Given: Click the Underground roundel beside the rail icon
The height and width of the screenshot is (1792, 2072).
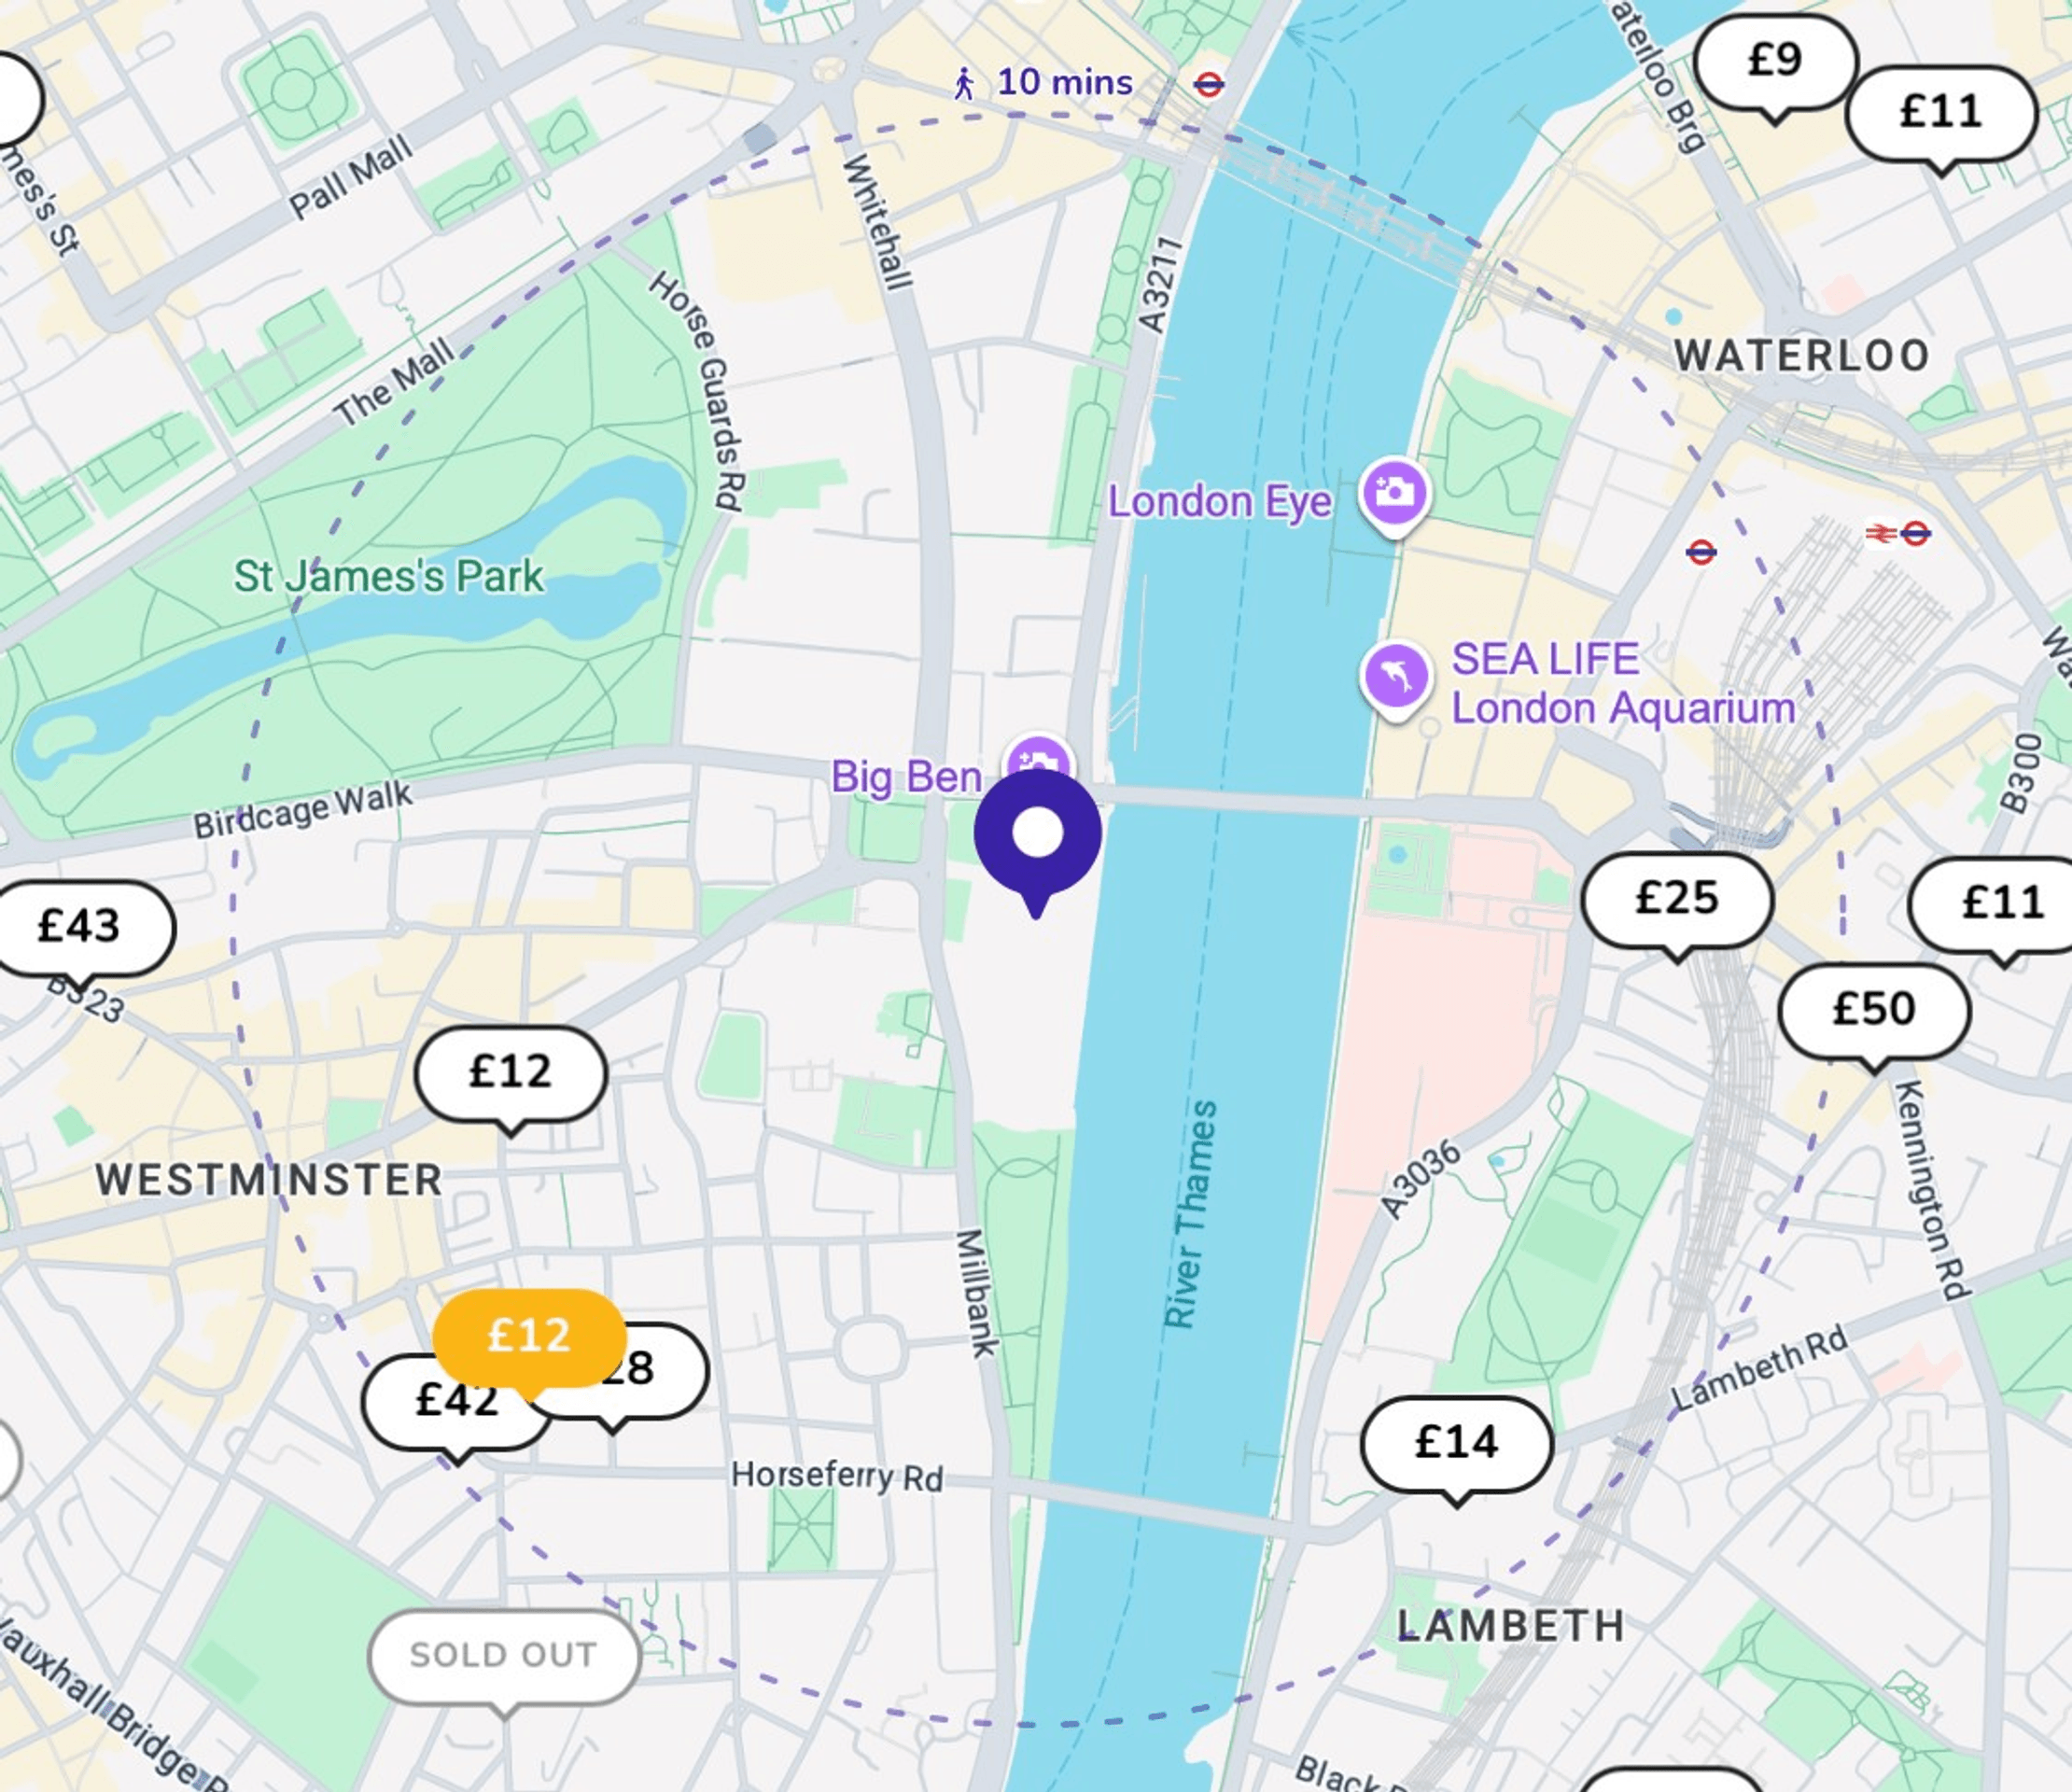Looking at the screenshot, I should [1915, 534].
